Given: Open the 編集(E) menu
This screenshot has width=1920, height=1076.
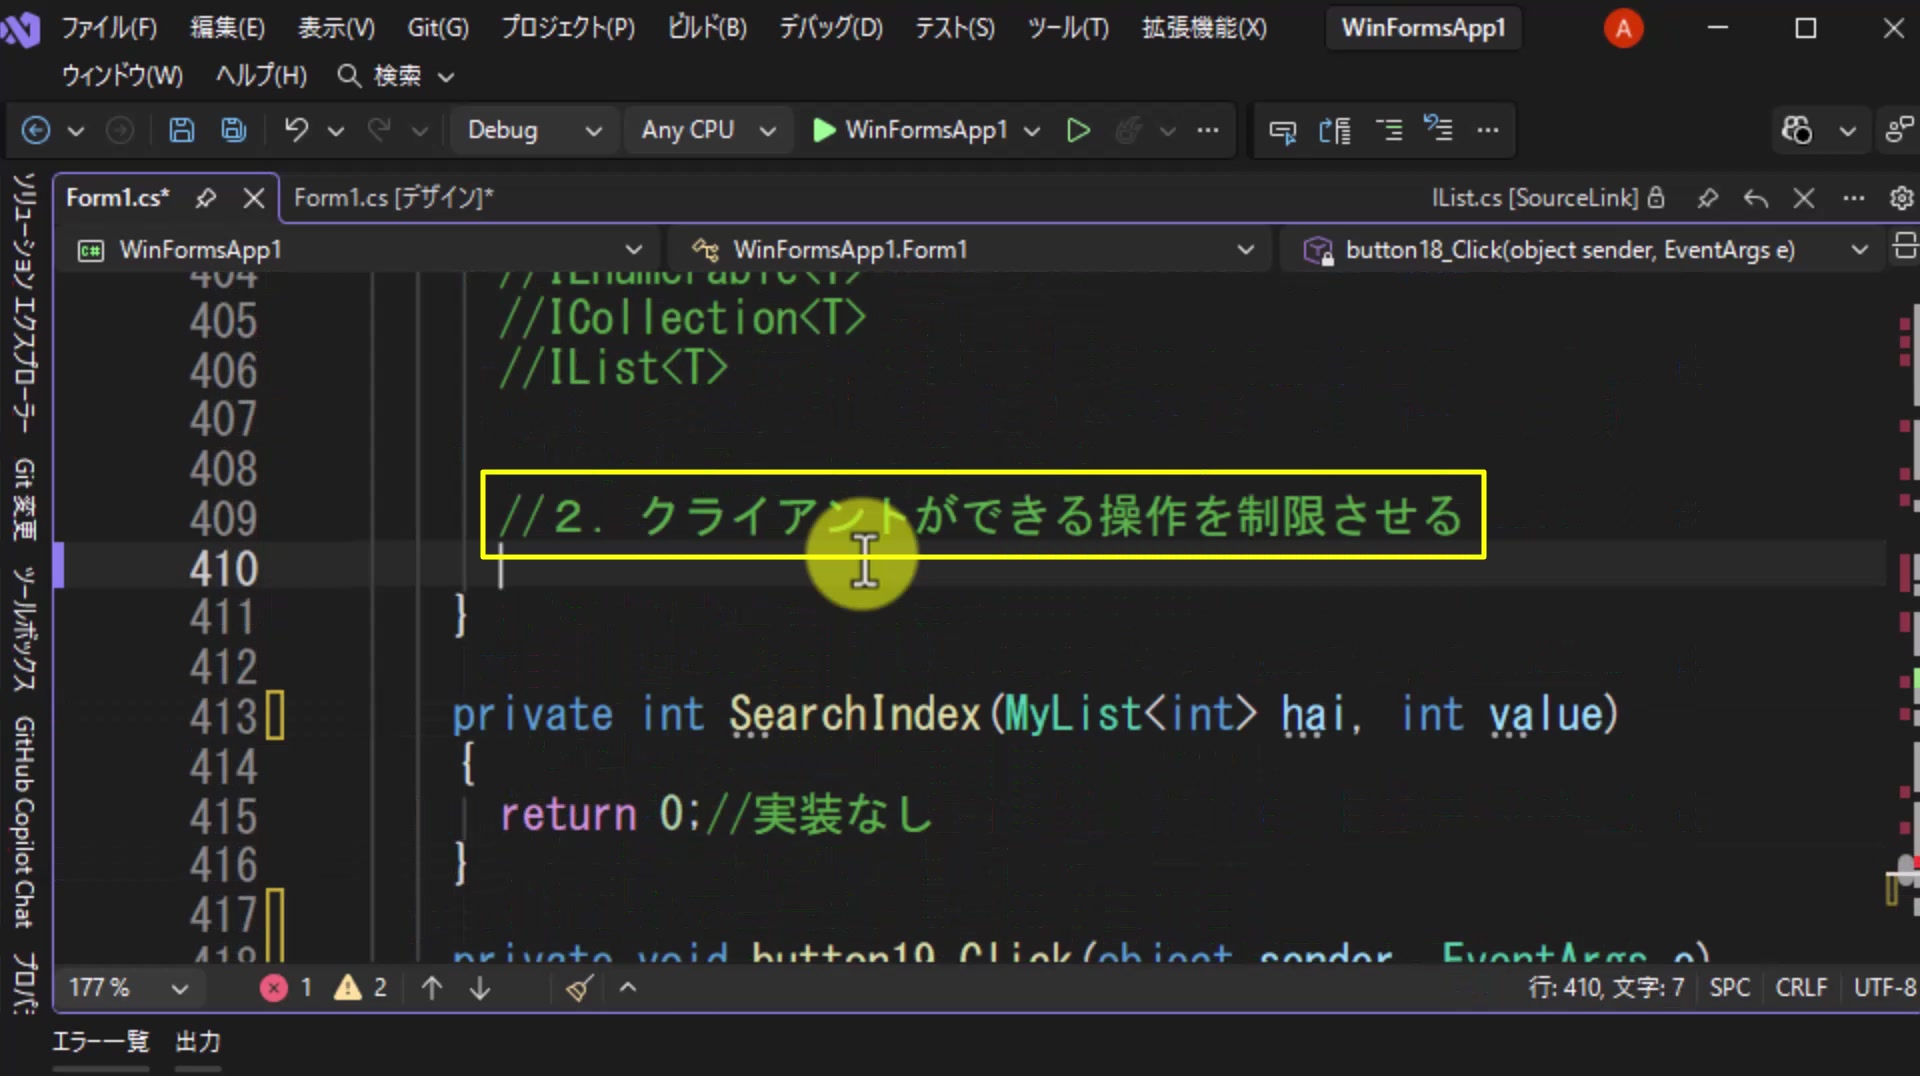Looking at the screenshot, I should [x=227, y=27].
